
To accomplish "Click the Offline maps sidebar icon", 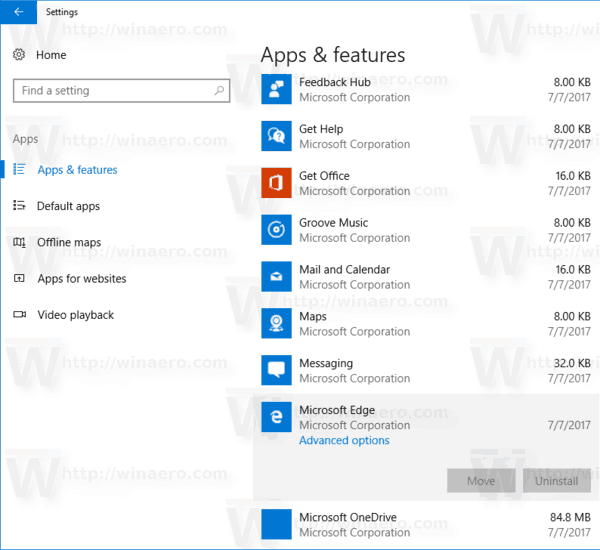I will (x=19, y=242).
